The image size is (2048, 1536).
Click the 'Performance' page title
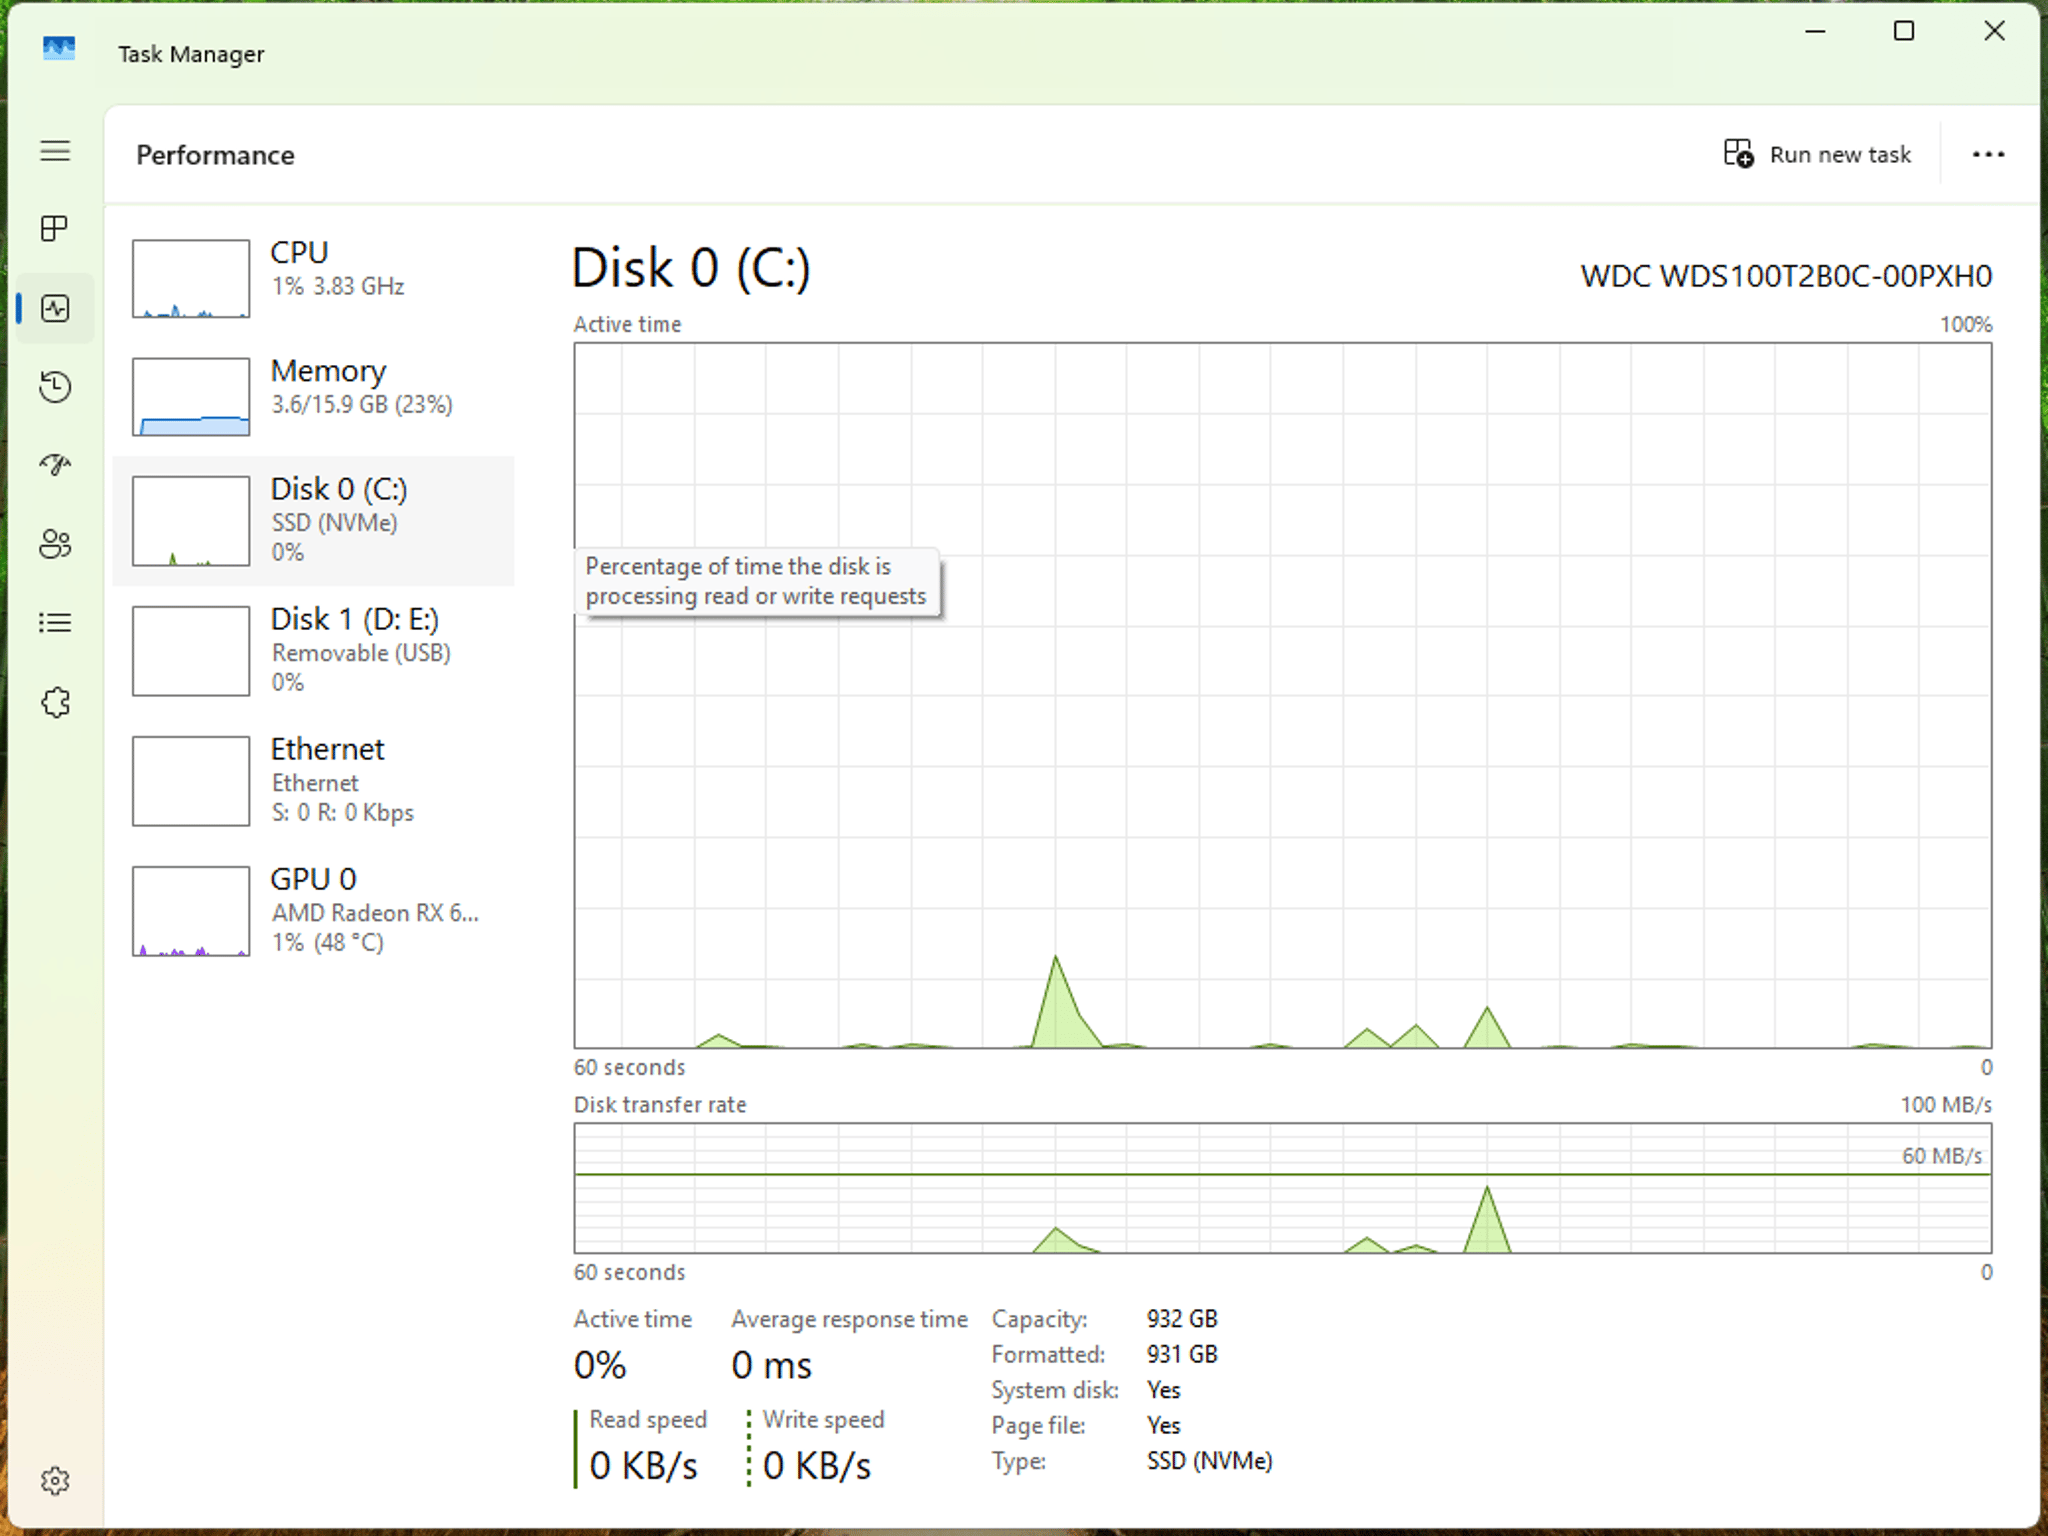tap(215, 155)
